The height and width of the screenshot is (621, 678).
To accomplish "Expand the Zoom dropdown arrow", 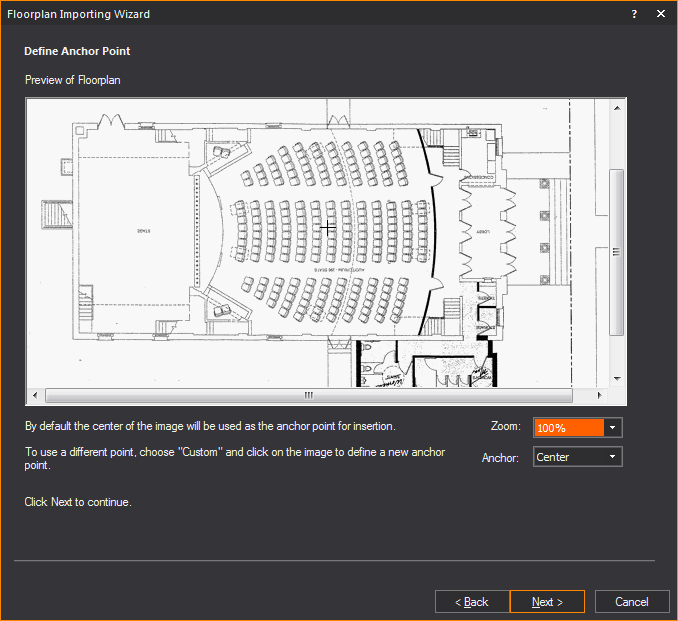I will pyautogui.click(x=613, y=428).
